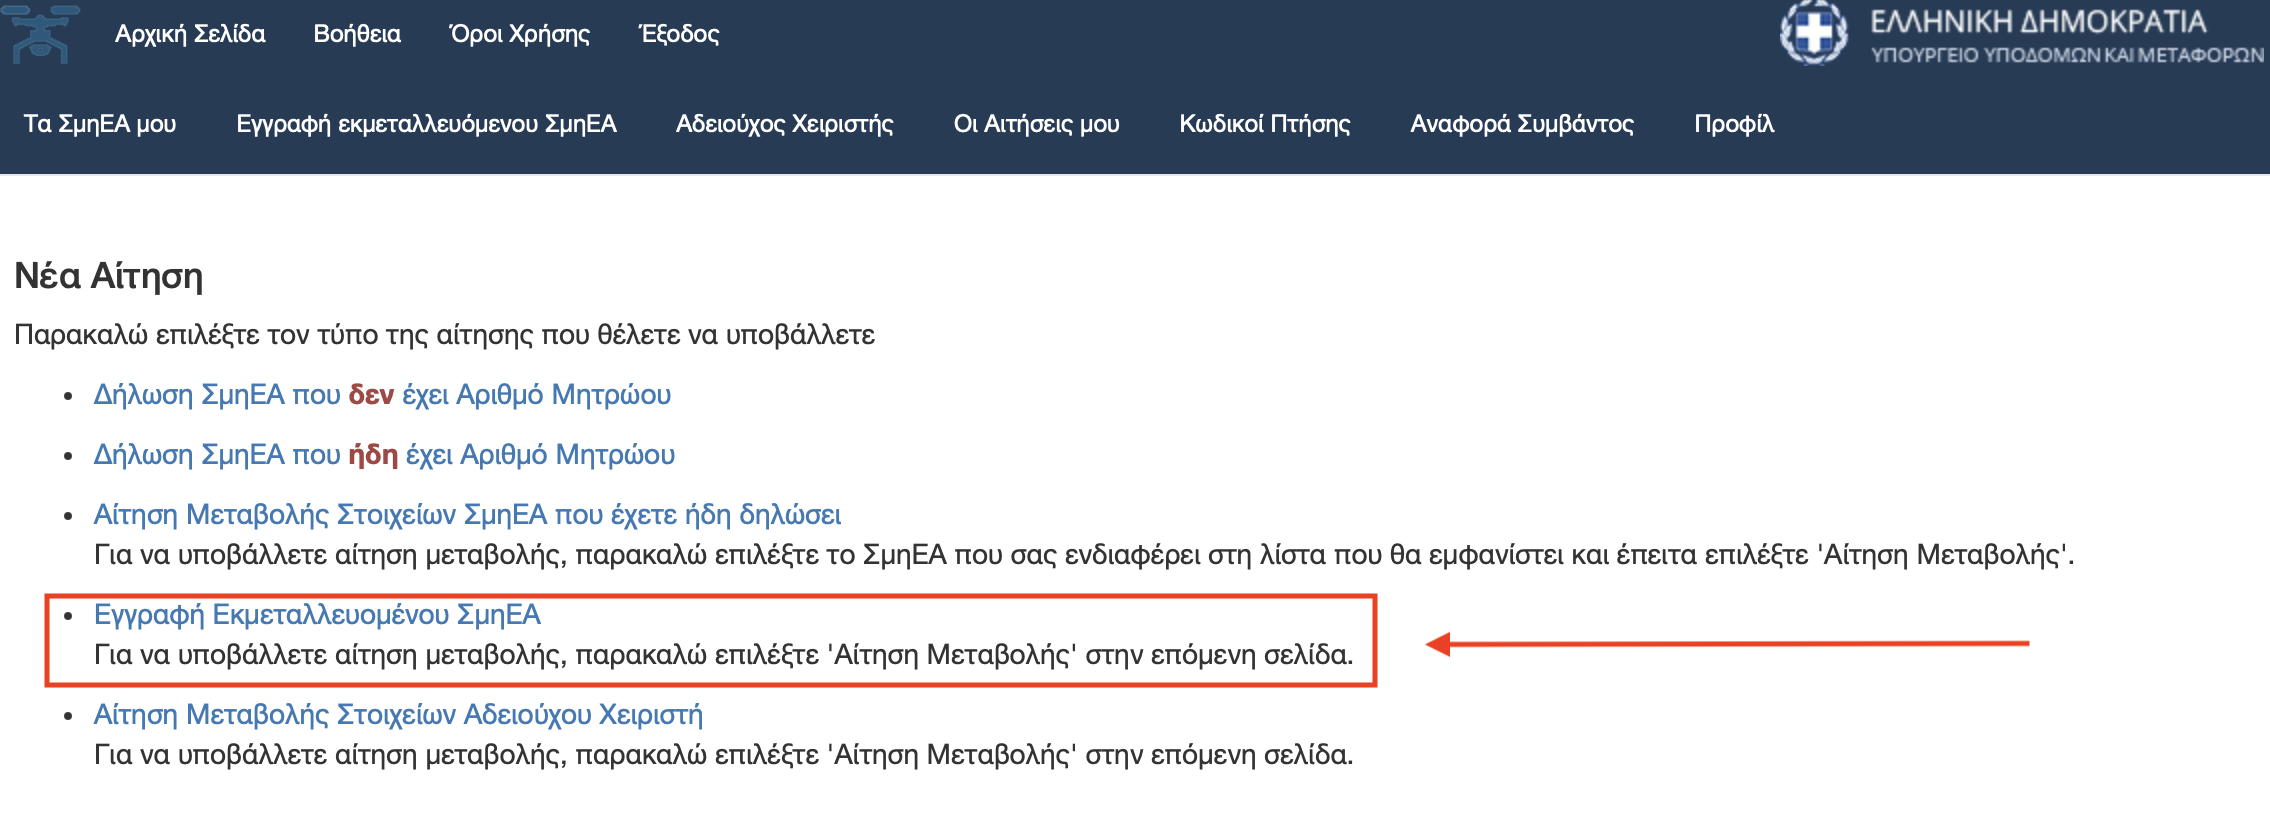Open Αίτηση Μεταβολής Στοιχείων ΣμηΕΑ link
This screenshot has width=2270, height=814.
(467, 515)
